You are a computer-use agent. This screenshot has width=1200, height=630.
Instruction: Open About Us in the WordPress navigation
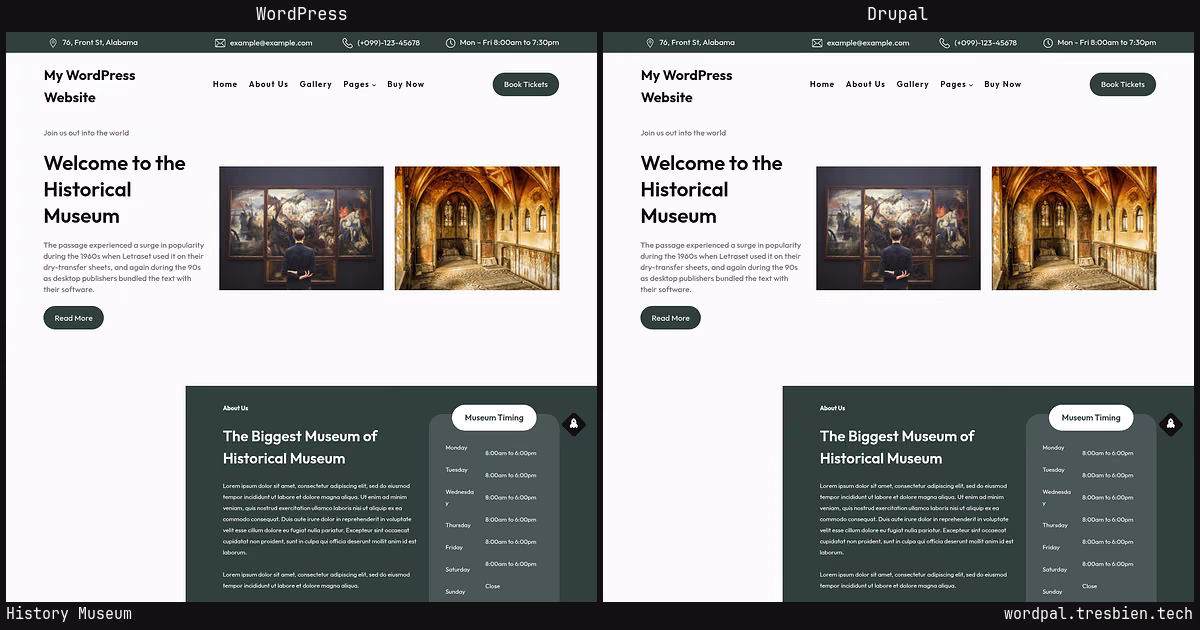click(x=268, y=84)
